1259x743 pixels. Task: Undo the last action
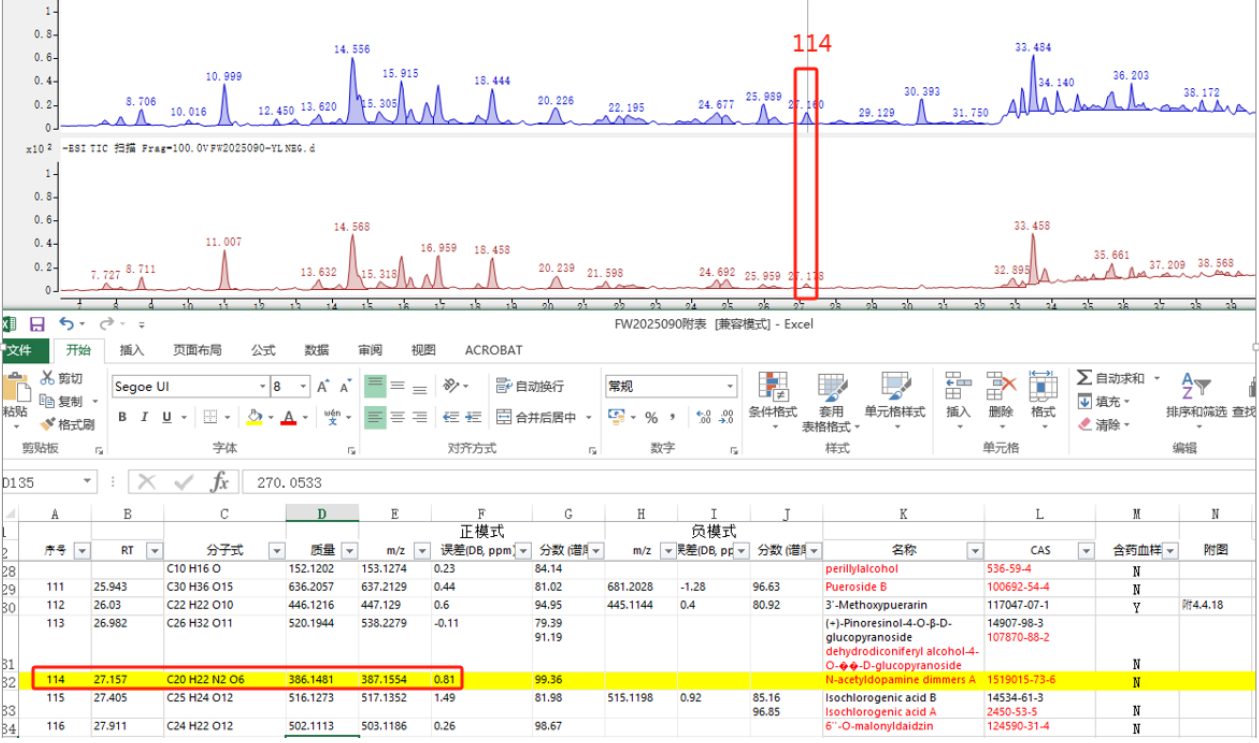[x=66, y=324]
